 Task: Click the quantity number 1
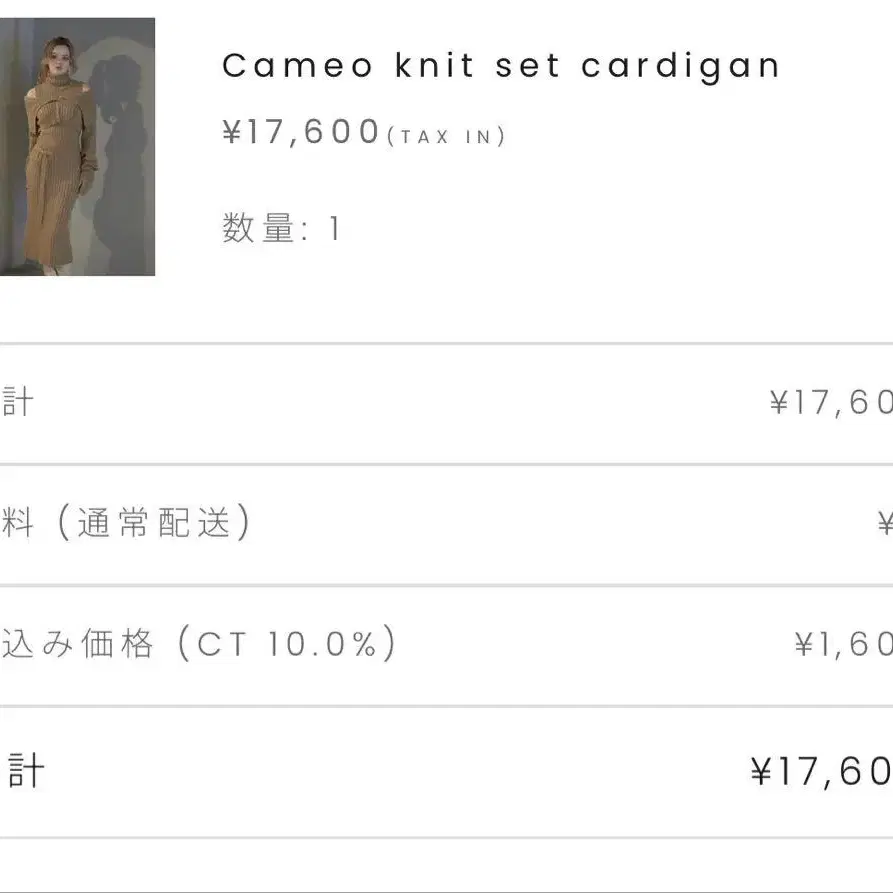tap(335, 228)
